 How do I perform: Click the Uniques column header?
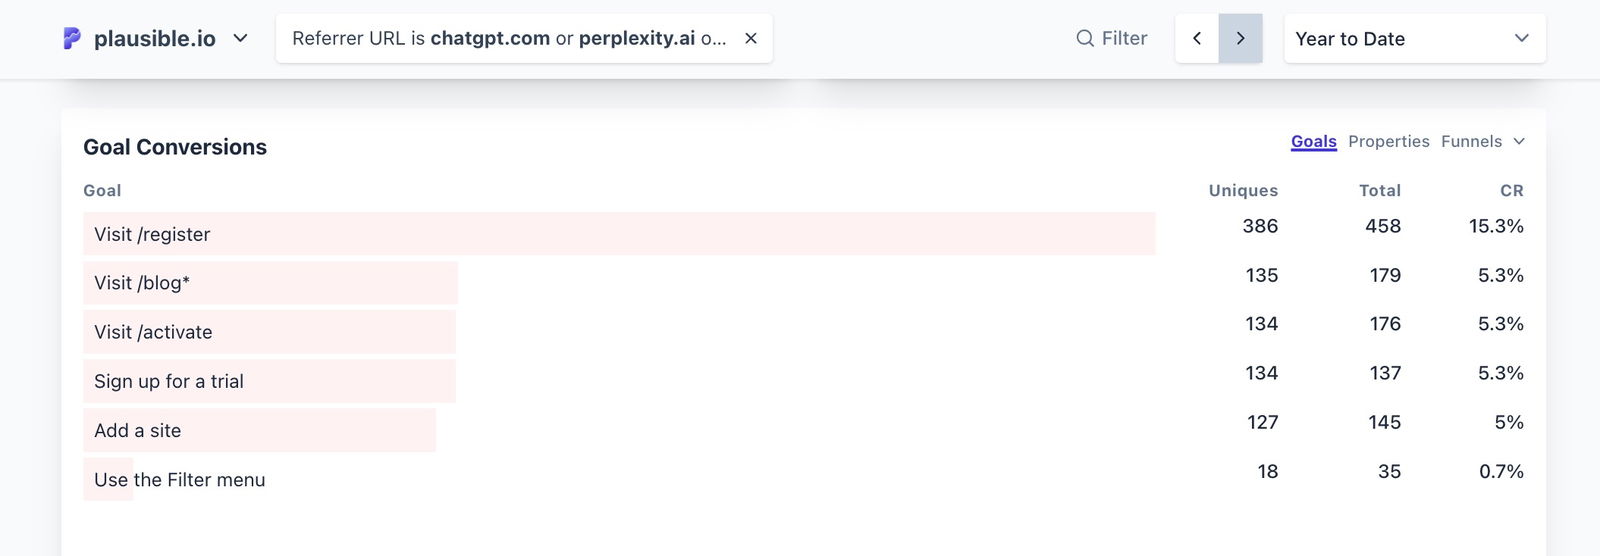1242,190
